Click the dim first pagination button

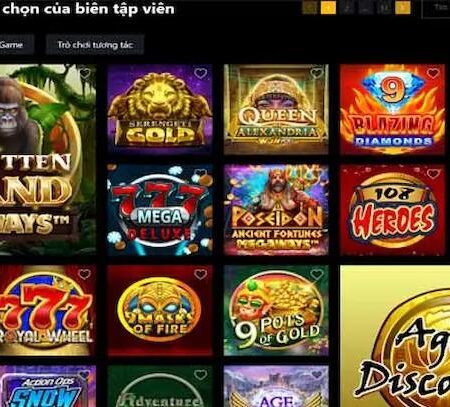[x=309, y=7]
